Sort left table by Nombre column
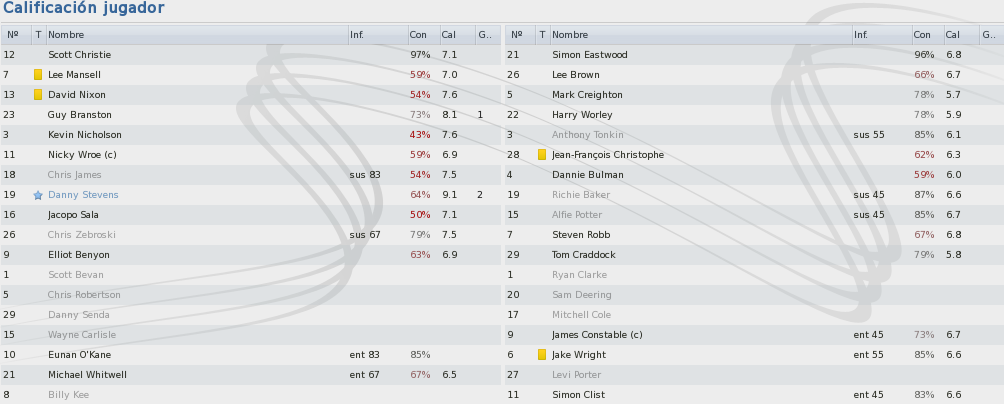Viewport: 1004px width, 404px height. pos(197,35)
